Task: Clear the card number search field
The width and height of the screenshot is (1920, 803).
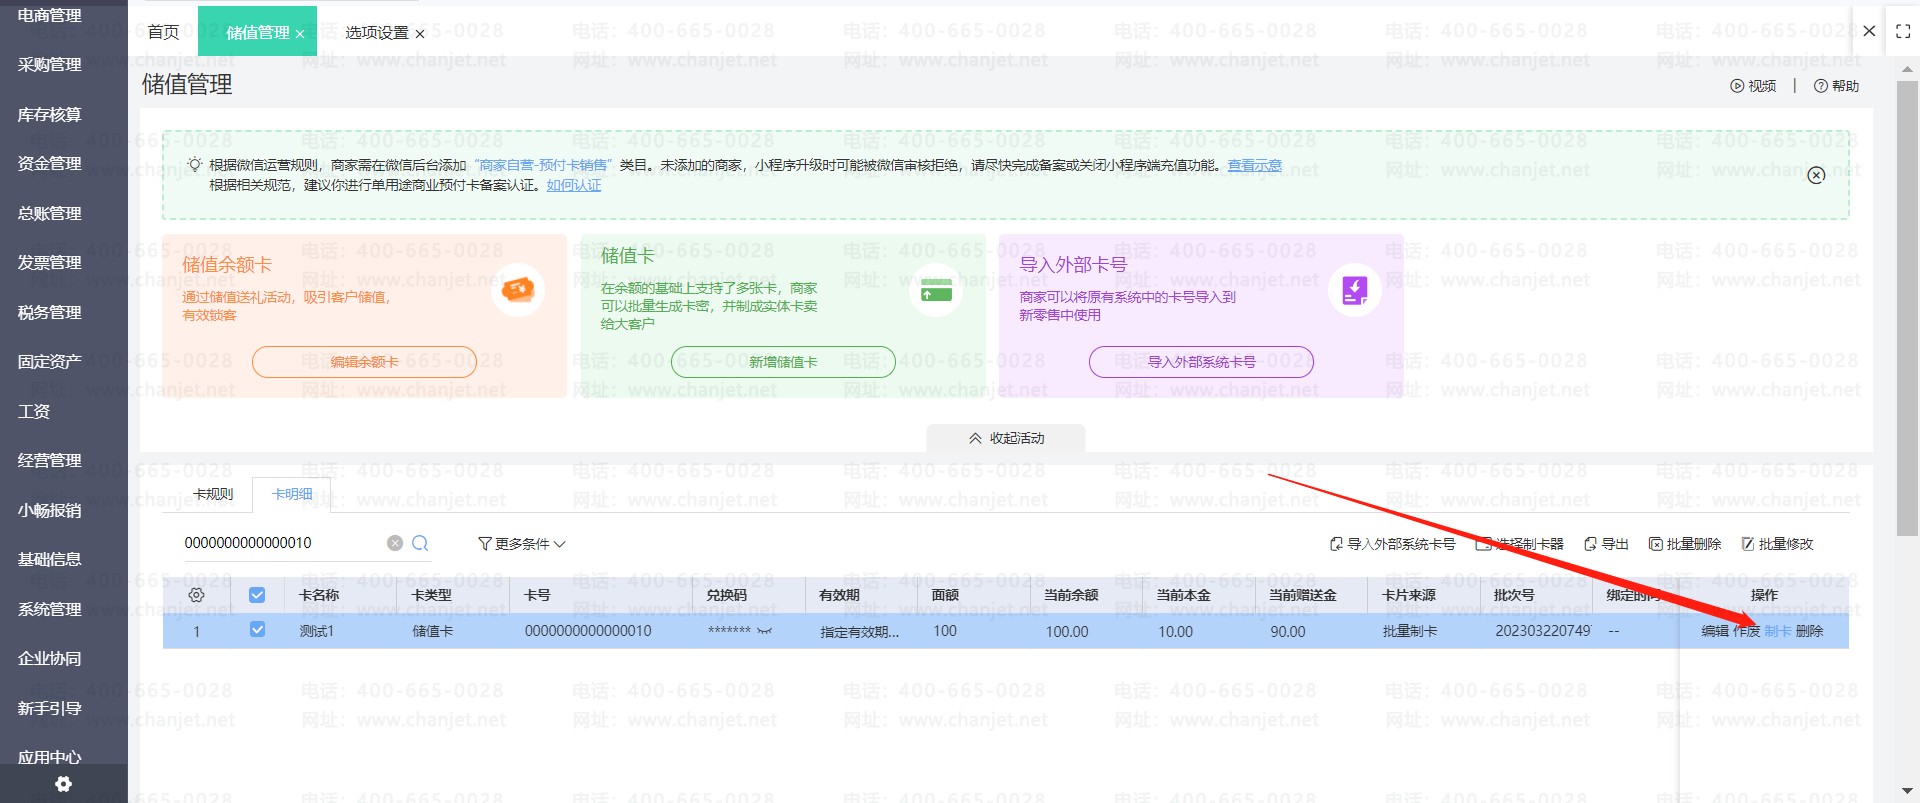Action: tap(395, 543)
